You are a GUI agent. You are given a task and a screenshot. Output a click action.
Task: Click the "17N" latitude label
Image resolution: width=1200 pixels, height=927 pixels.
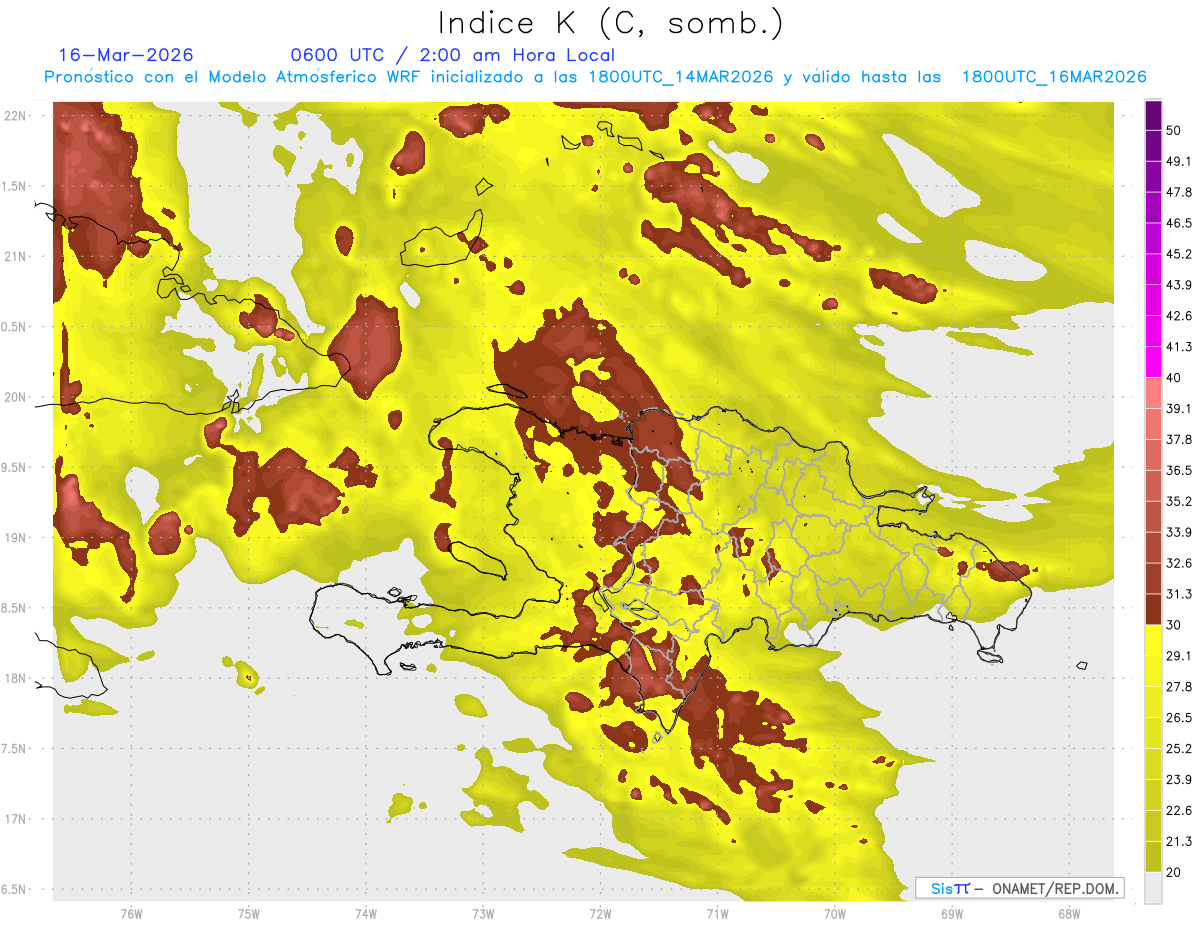[15, 819]
